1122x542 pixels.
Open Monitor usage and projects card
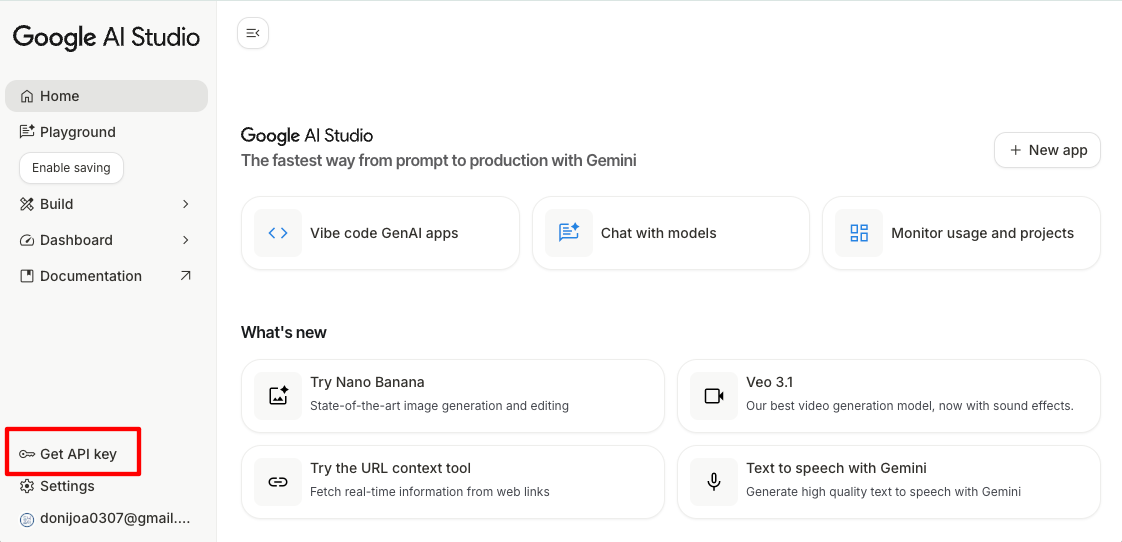962,233
